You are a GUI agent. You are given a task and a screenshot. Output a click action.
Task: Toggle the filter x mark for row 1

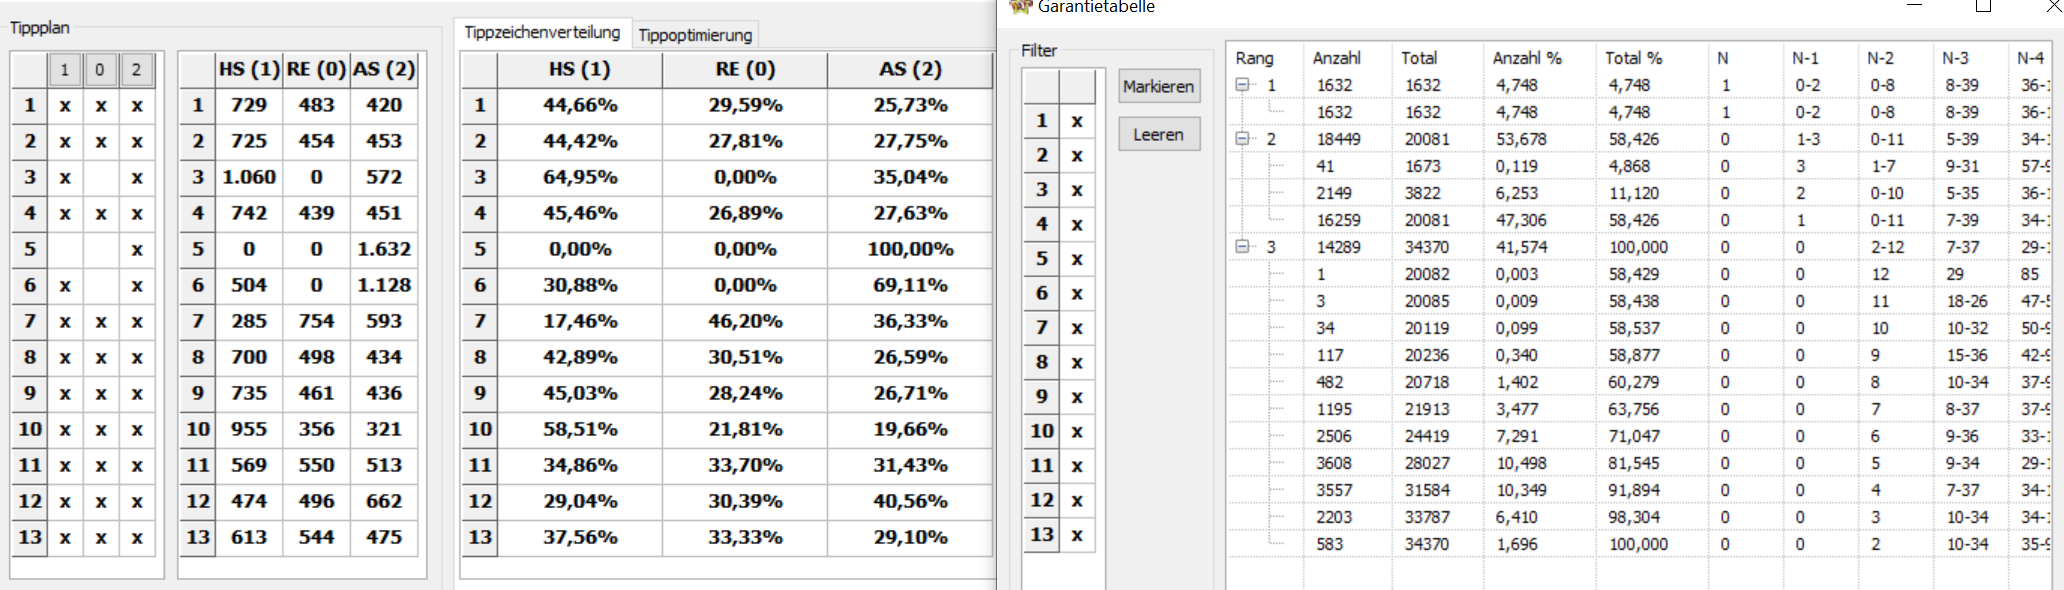1077,121
